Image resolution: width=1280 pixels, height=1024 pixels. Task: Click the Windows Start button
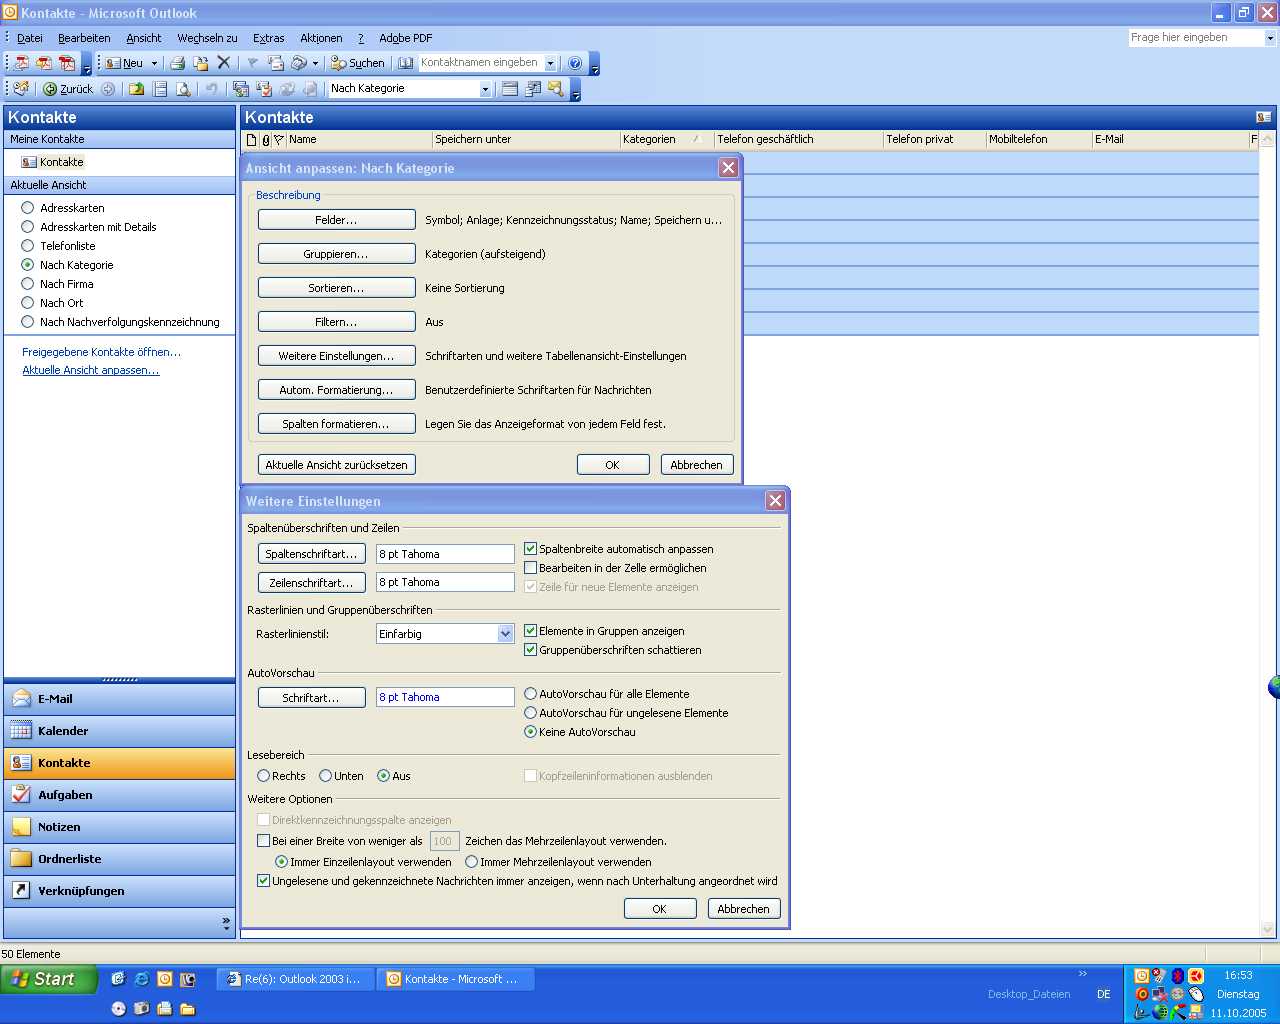48,979
